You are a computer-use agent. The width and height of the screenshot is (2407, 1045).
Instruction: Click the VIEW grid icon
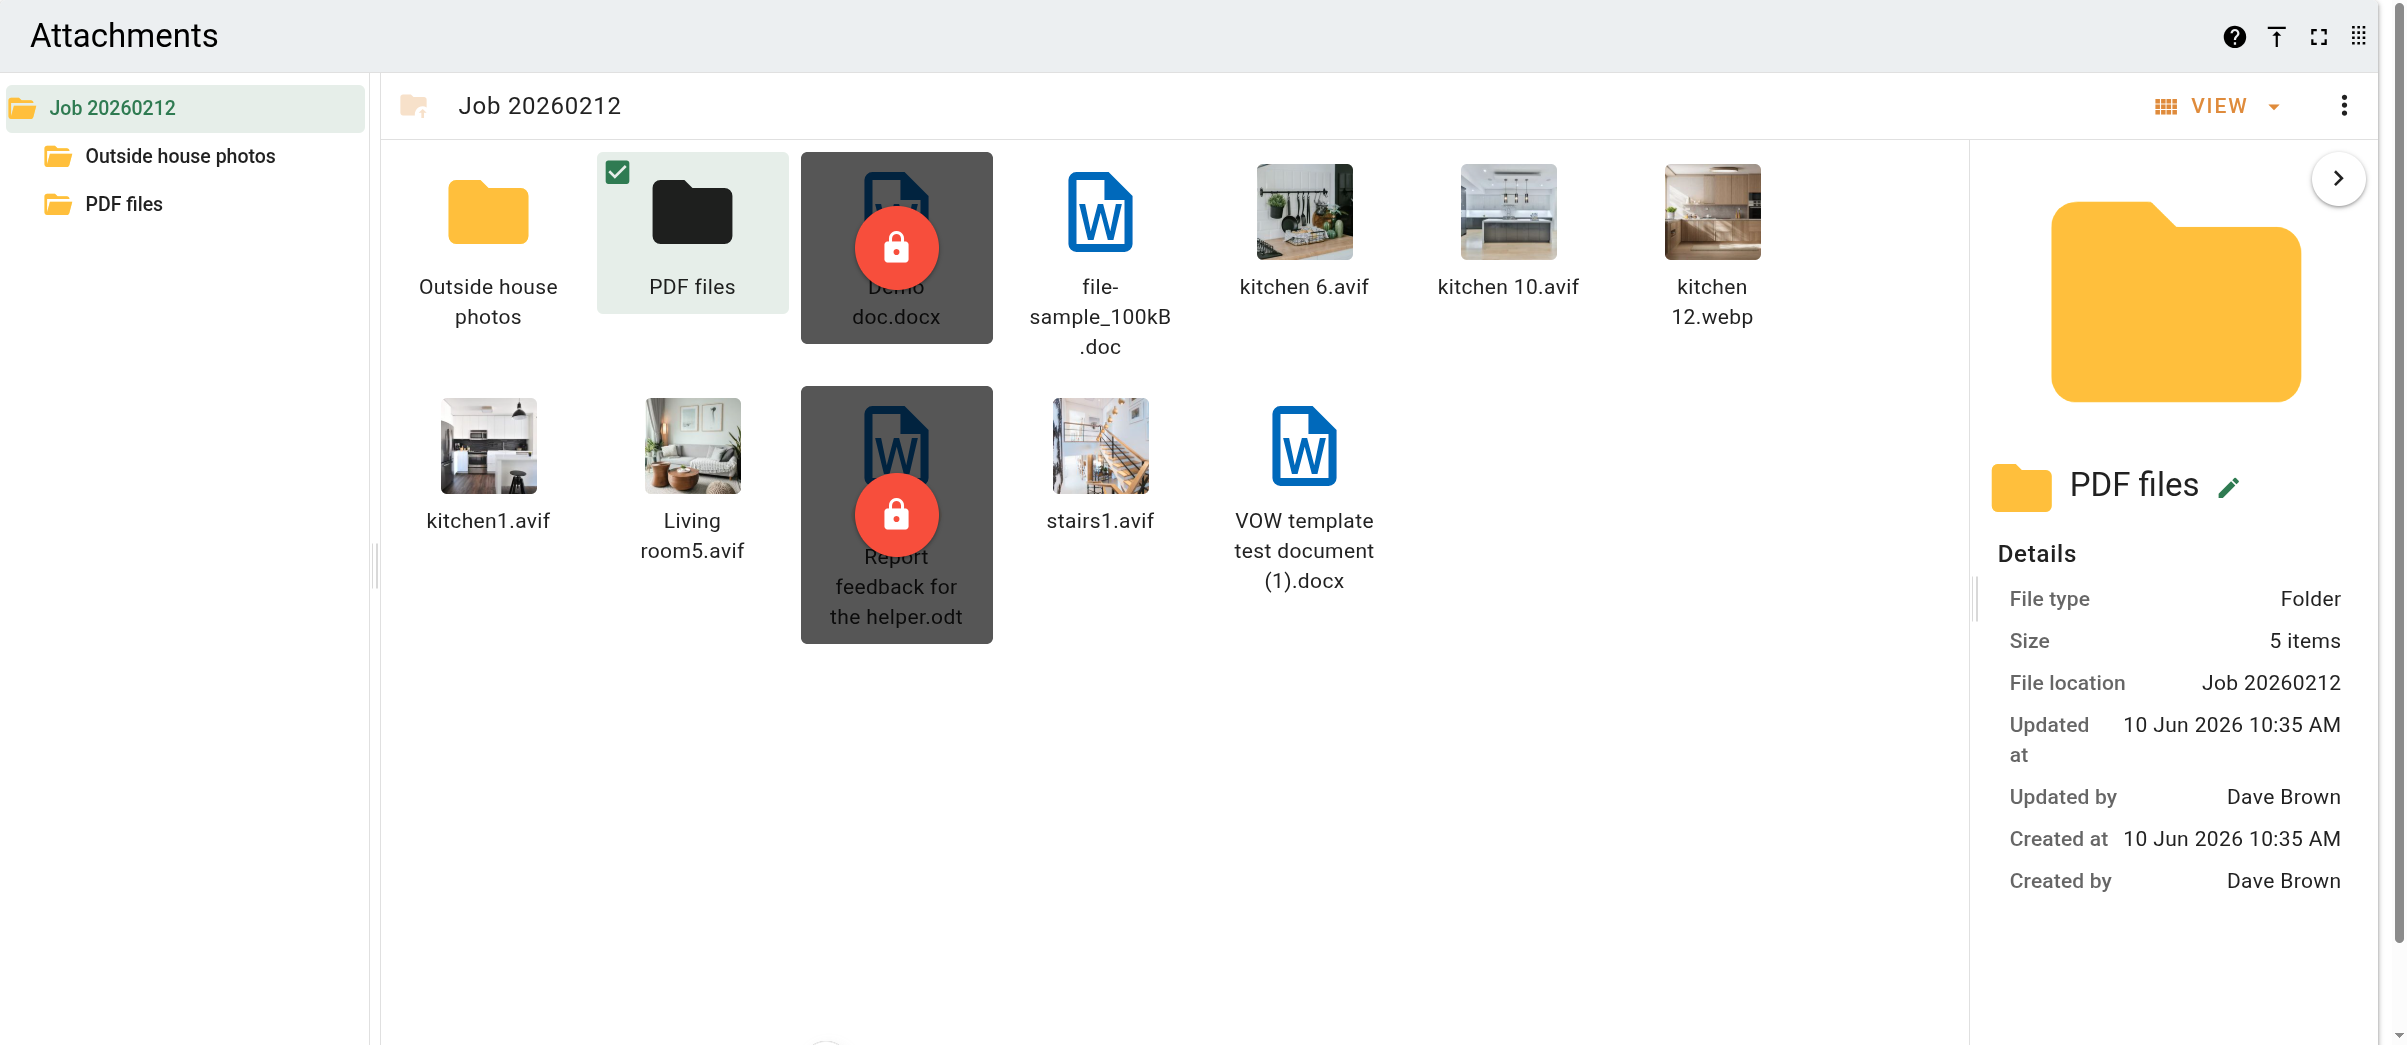pos(2166,107)
